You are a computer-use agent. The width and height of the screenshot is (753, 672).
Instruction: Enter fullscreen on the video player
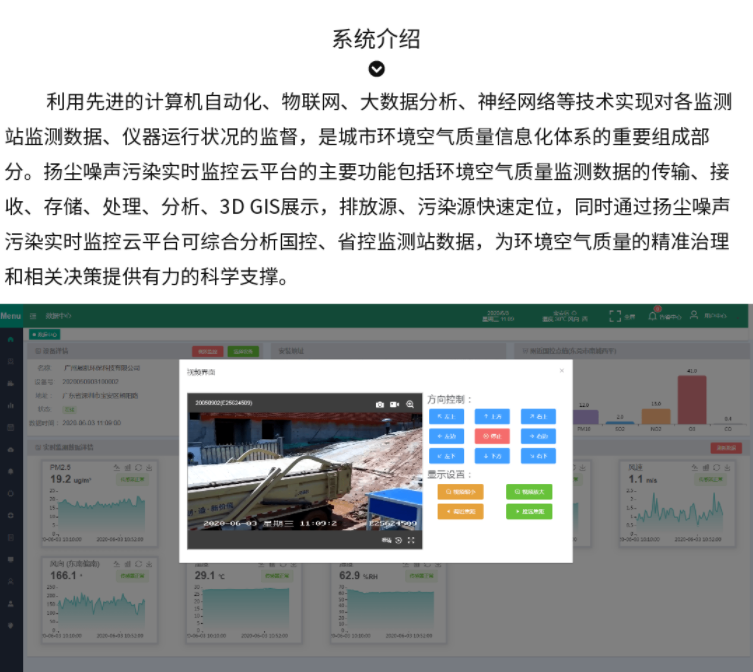(411, 541)
